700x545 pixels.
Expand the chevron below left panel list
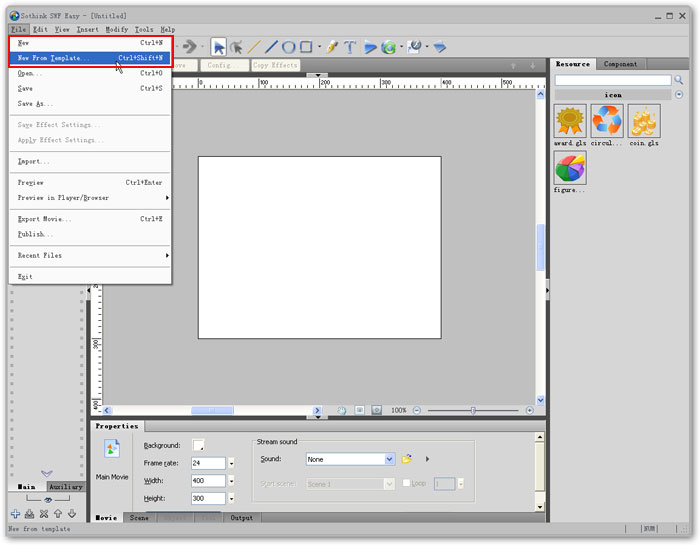tap(47, 473)
